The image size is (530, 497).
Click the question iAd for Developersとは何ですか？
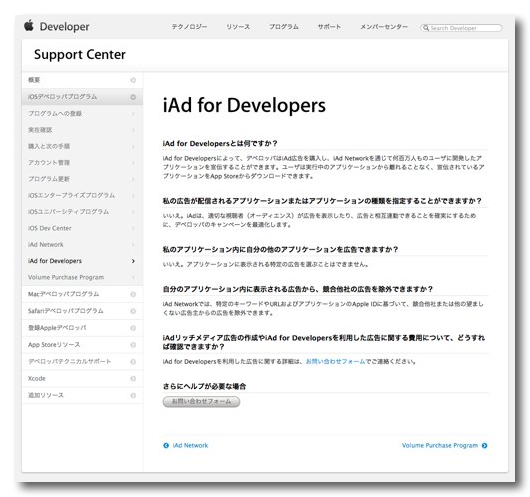[220, 143]
